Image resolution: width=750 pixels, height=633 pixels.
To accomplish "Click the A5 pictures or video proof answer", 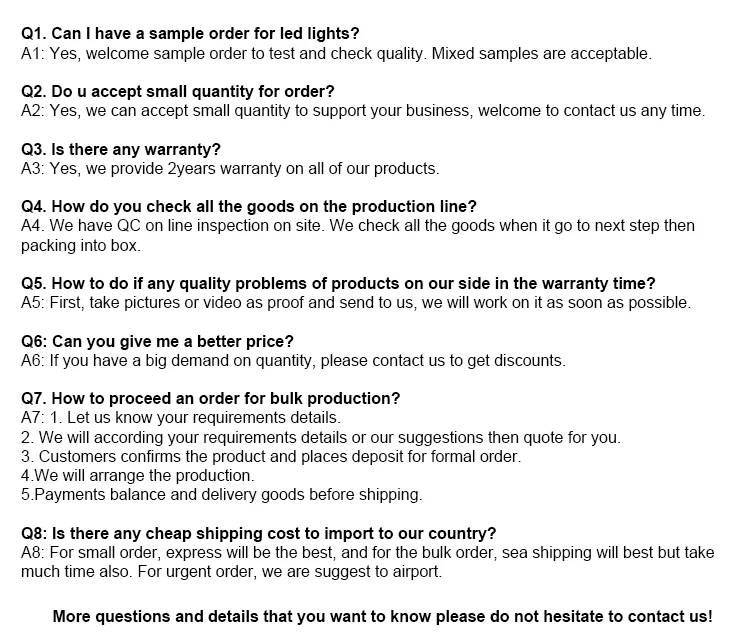I will tap(355, 303).
